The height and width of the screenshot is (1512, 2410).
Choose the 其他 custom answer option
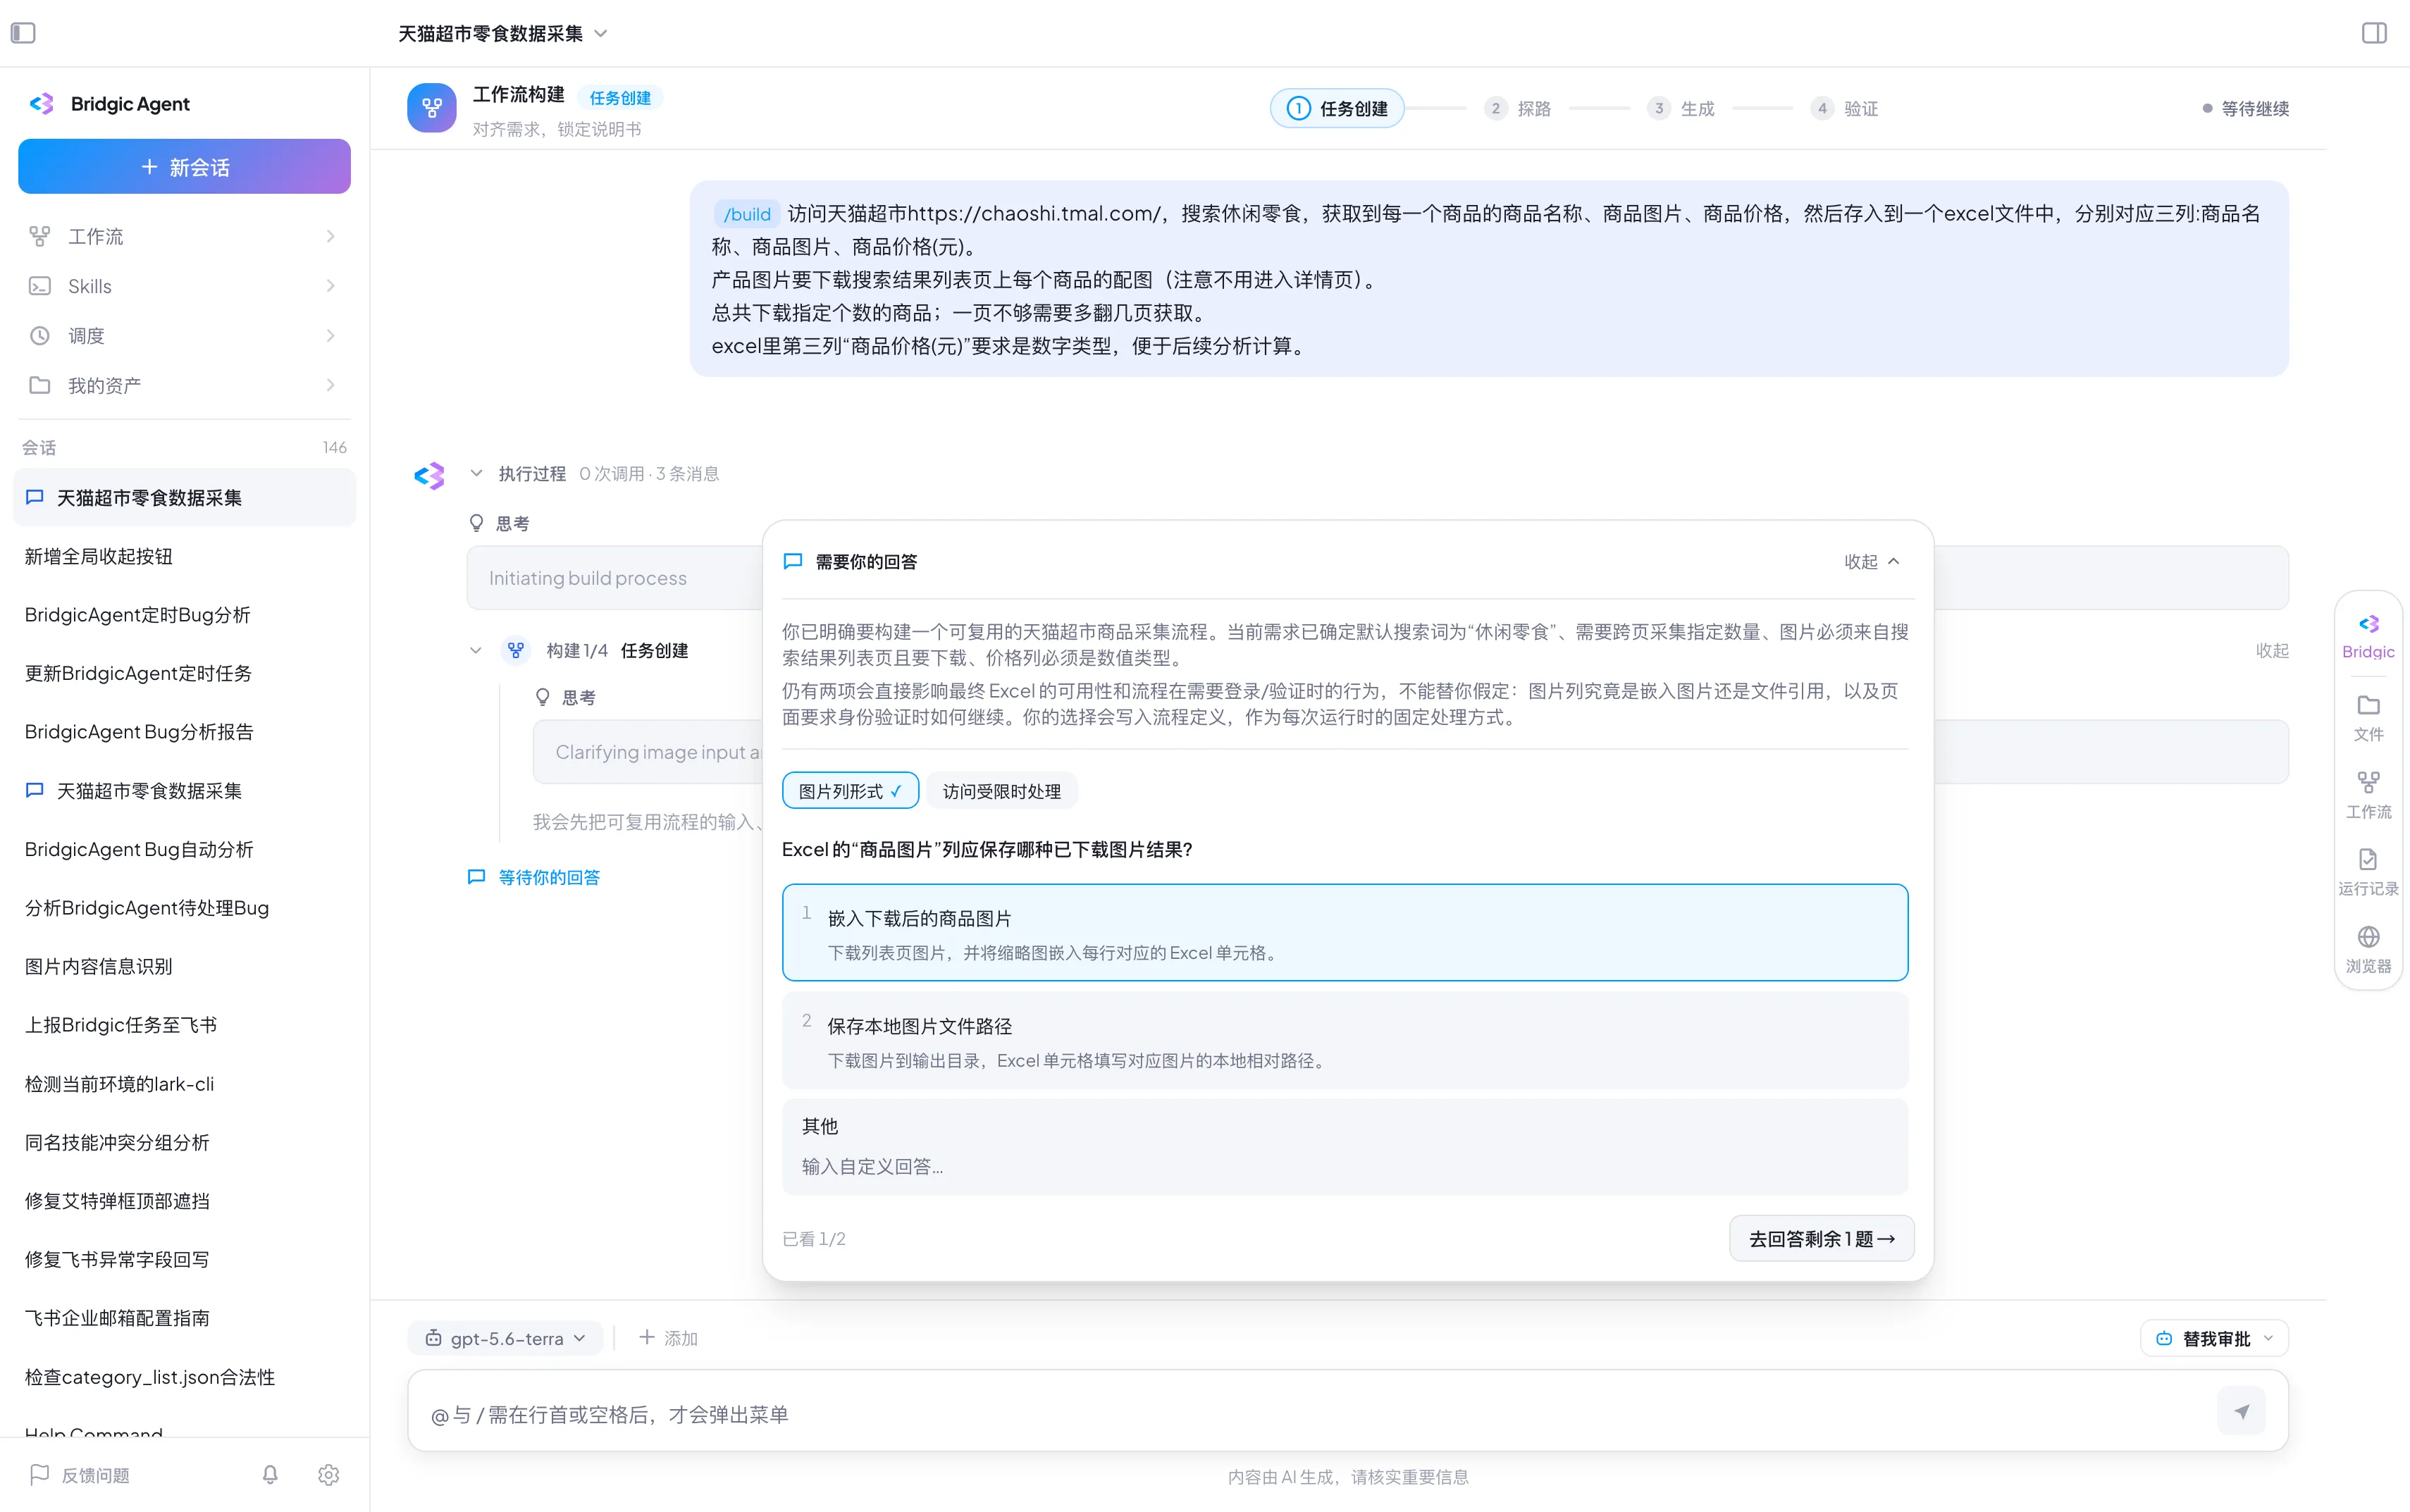[1345, 1146]
